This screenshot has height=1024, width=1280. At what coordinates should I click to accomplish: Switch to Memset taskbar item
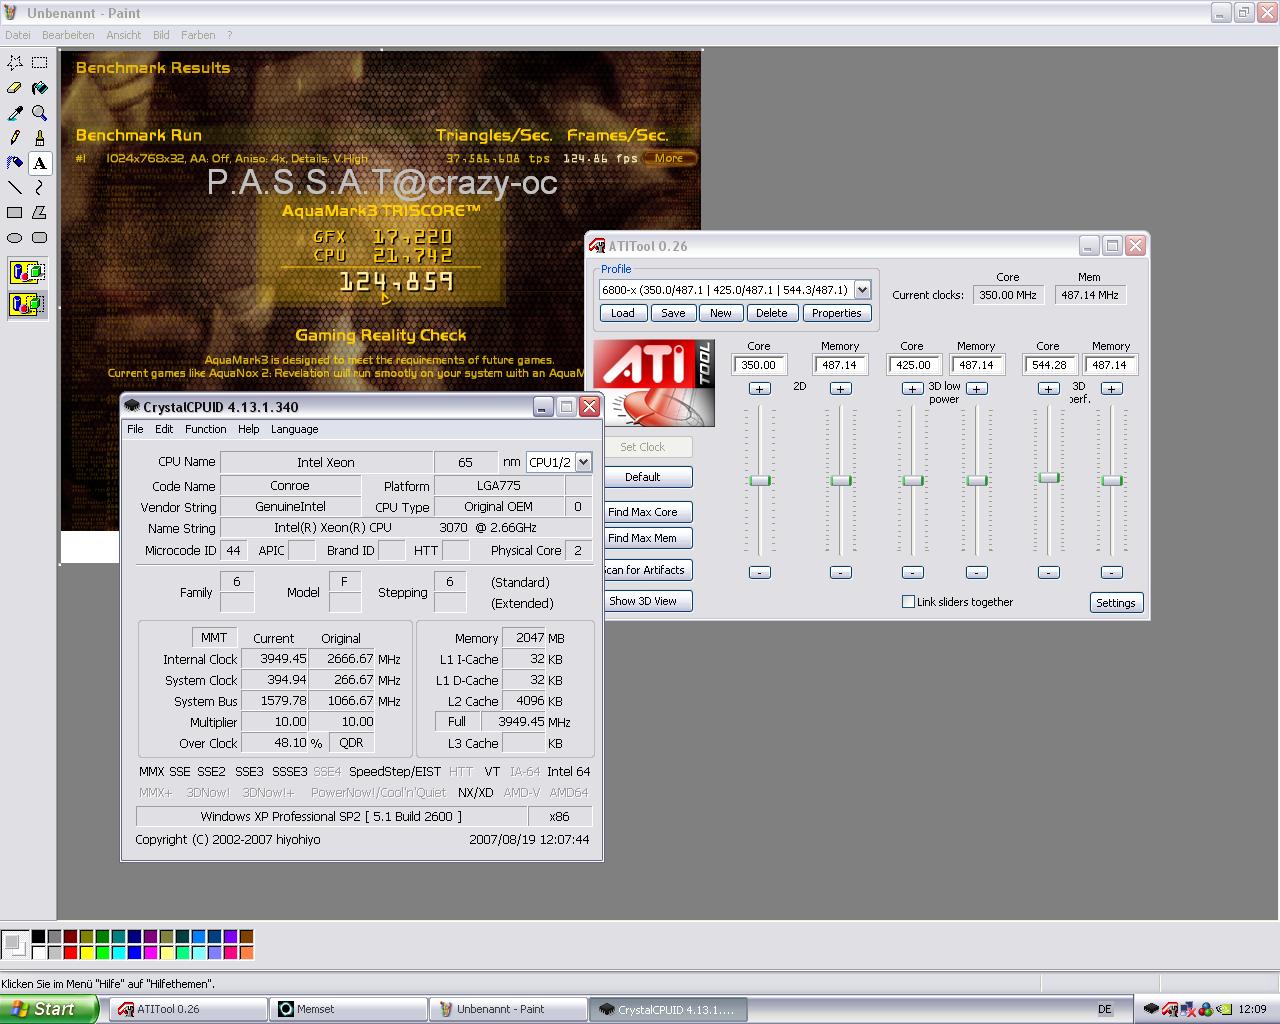(x=347, y=1009)
